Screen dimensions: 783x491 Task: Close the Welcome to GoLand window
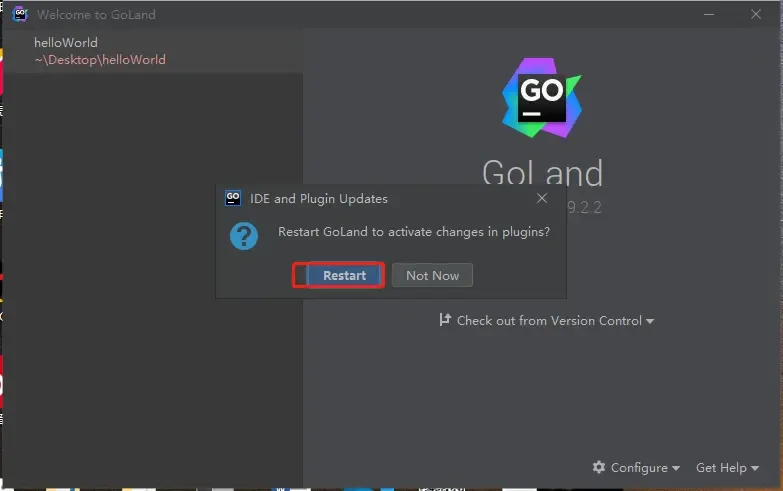tap(756, 15)
